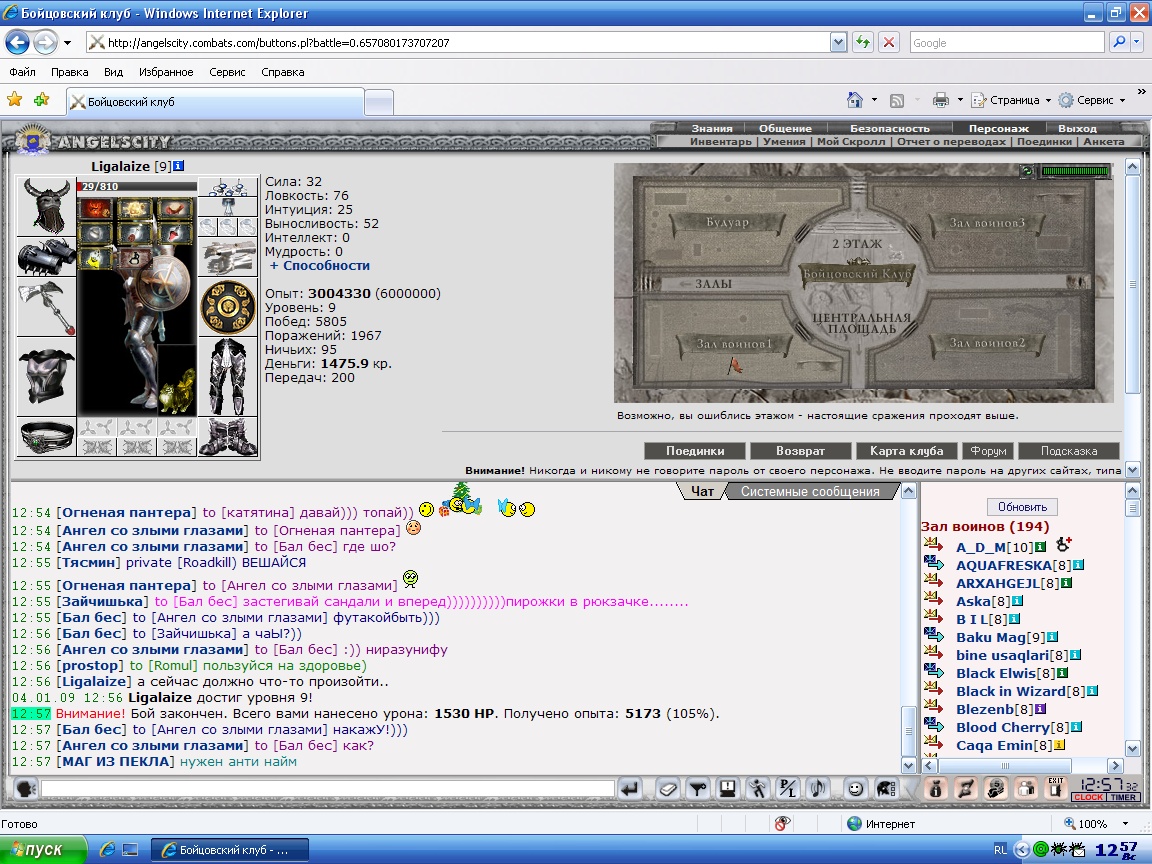This screenshot has height=864, width=1152.
Task: Click the chat message input field
Action: click(328, 789)
